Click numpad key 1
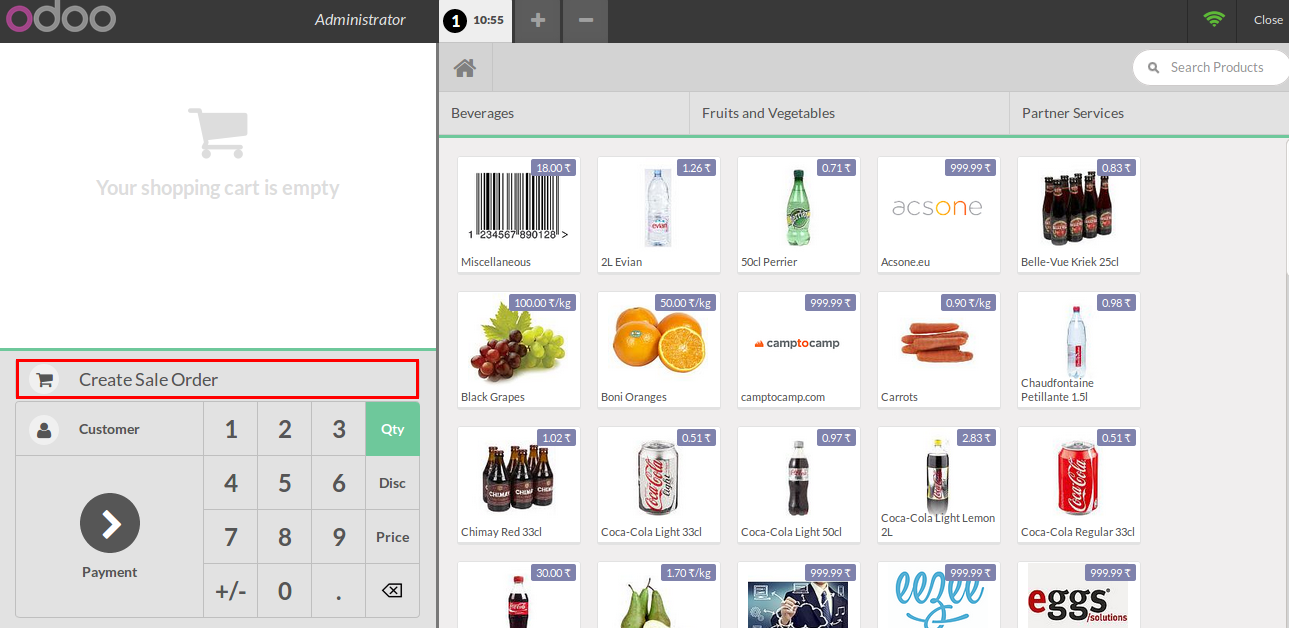This screenshot has height=628, width=1289. 231,429
